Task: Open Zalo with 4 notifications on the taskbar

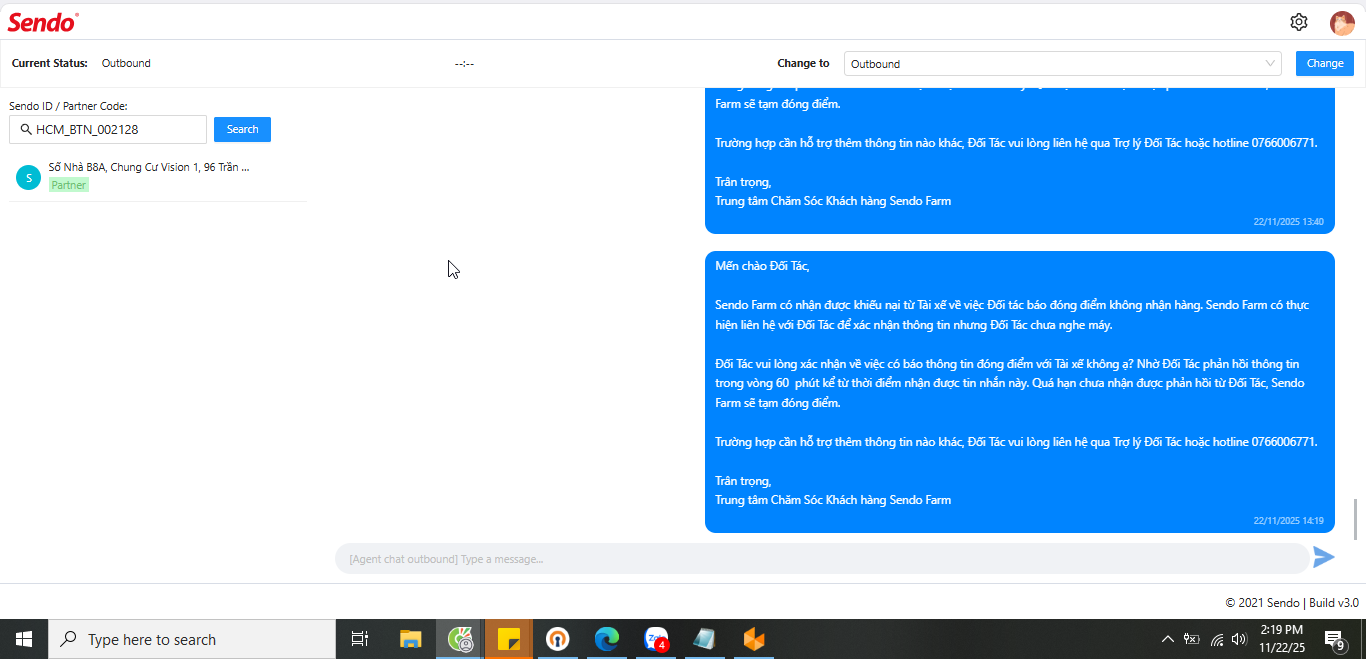Action: point(656,639)
